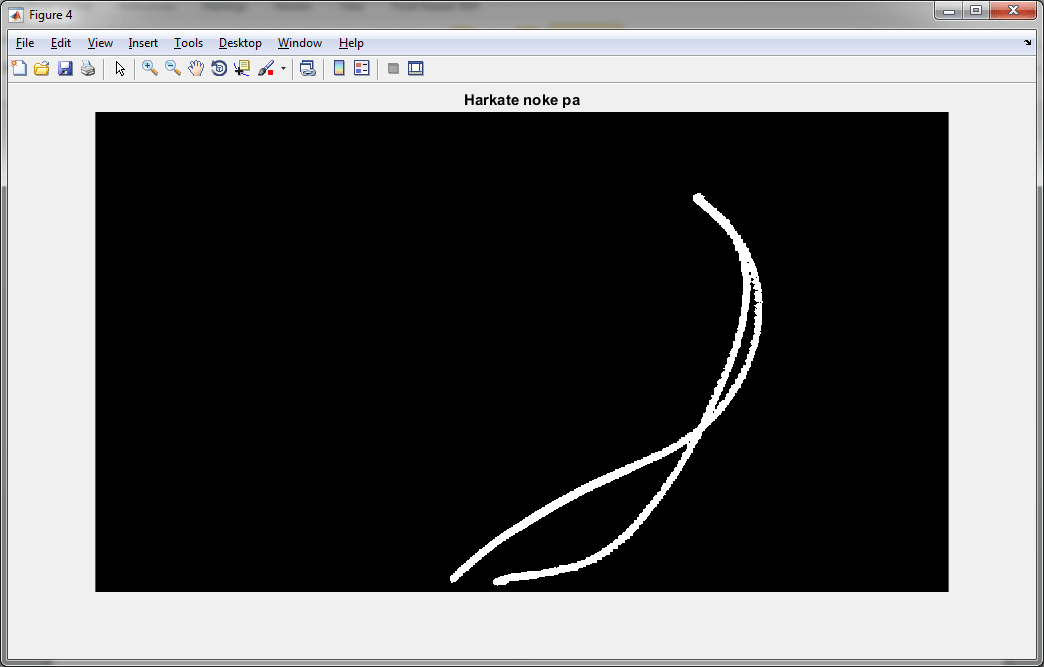Screen dimensions: 1044x667
Task: Insert a Colorbar using the toolbar icon
Action: 339,68
